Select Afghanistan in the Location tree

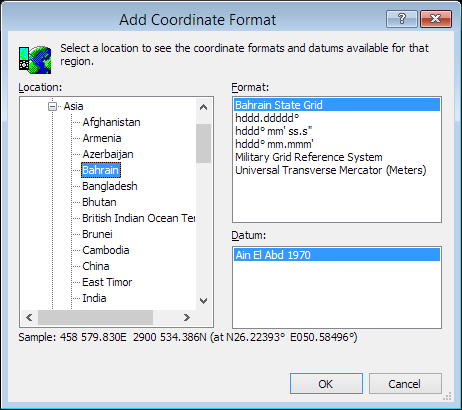tap(111, 122)
